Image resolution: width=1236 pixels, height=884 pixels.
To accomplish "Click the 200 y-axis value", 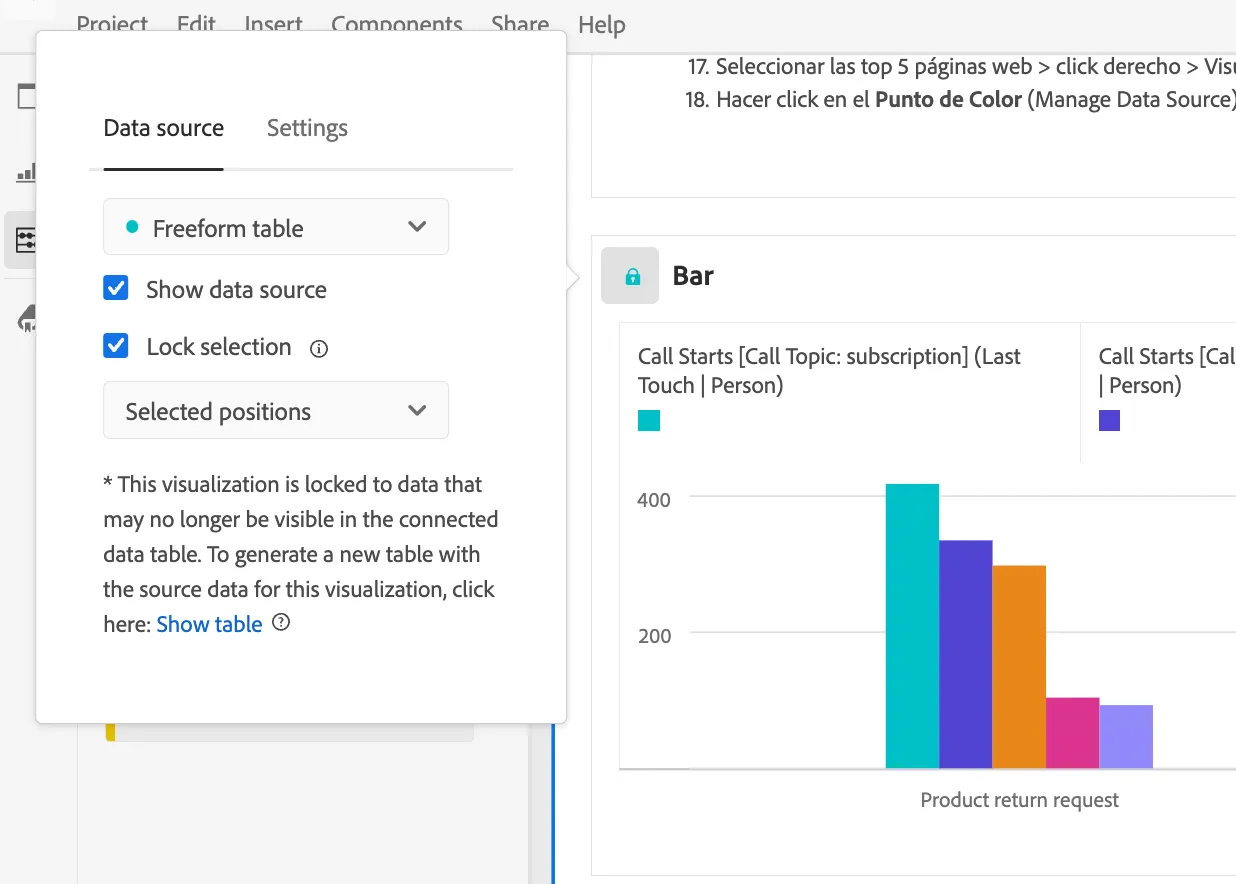I will (x=655, y=635).
